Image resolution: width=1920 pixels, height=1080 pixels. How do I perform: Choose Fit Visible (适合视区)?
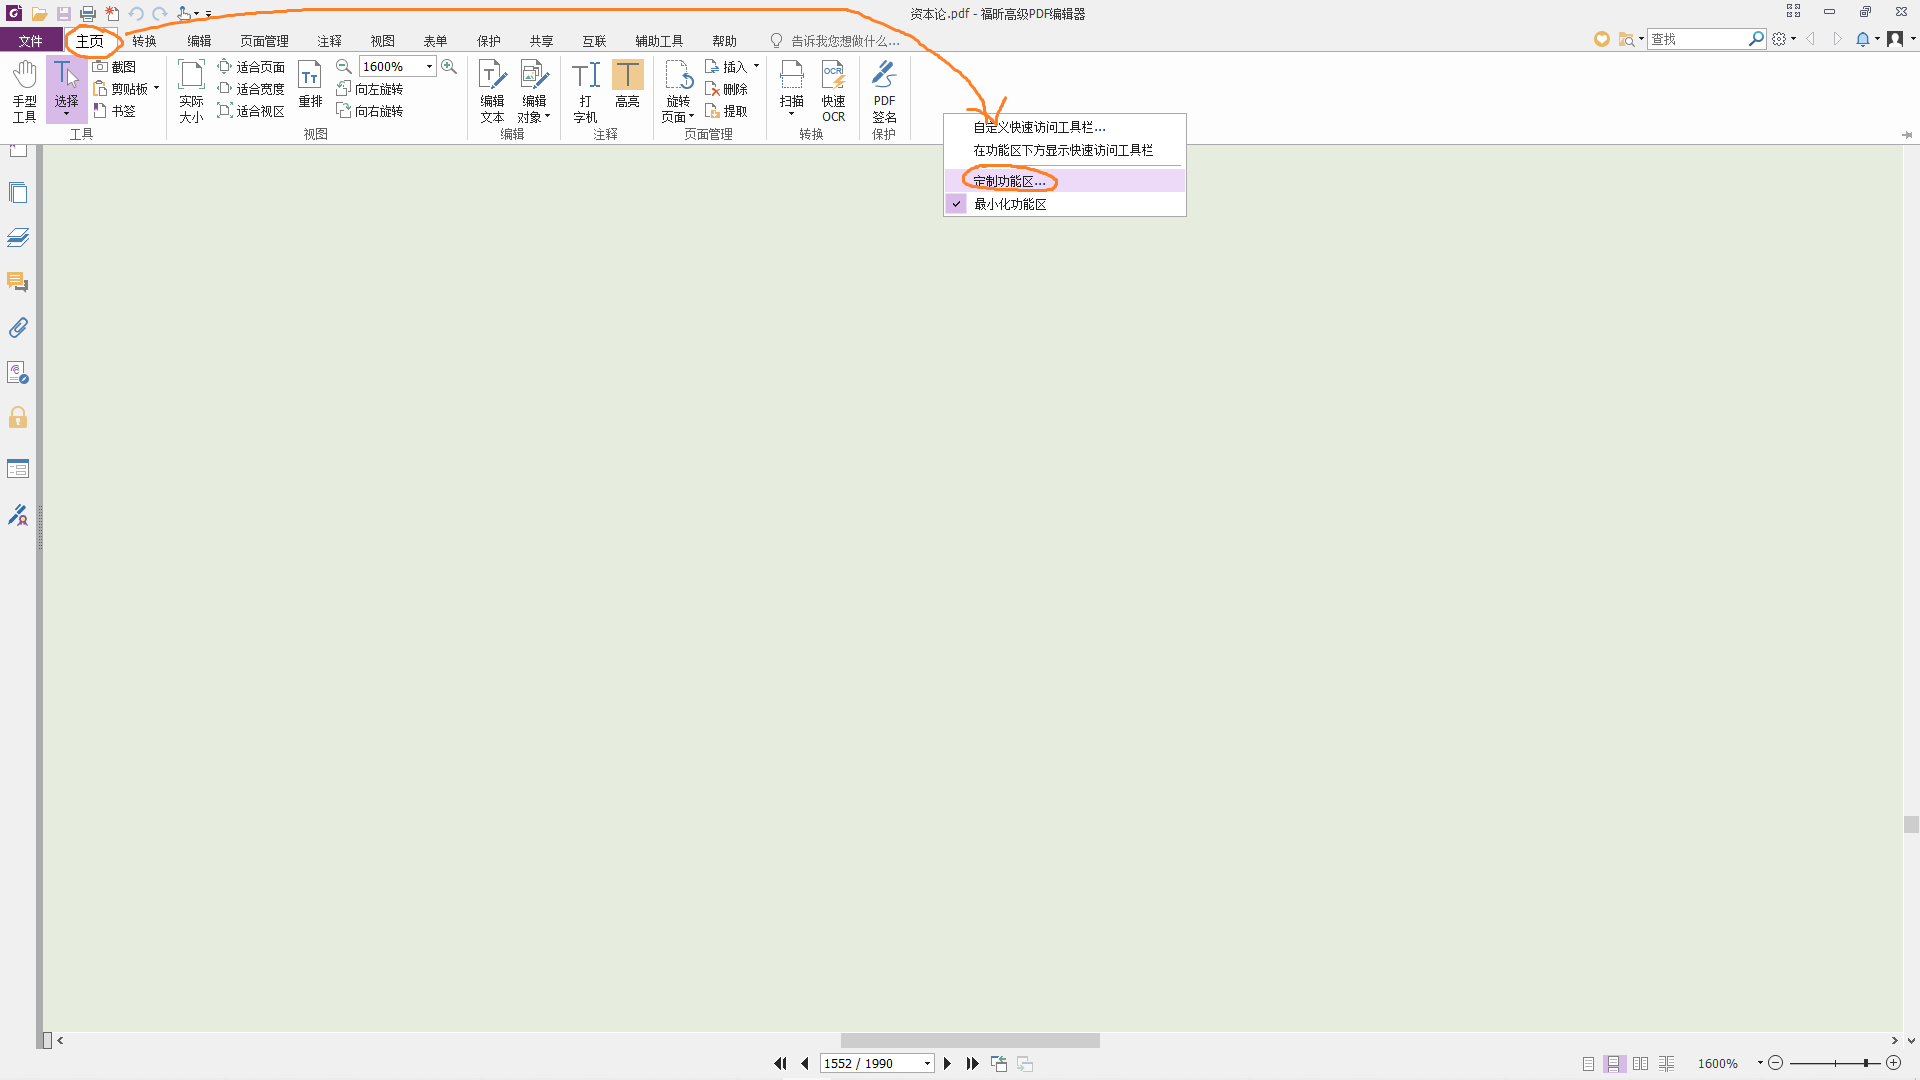pos(251,111)
